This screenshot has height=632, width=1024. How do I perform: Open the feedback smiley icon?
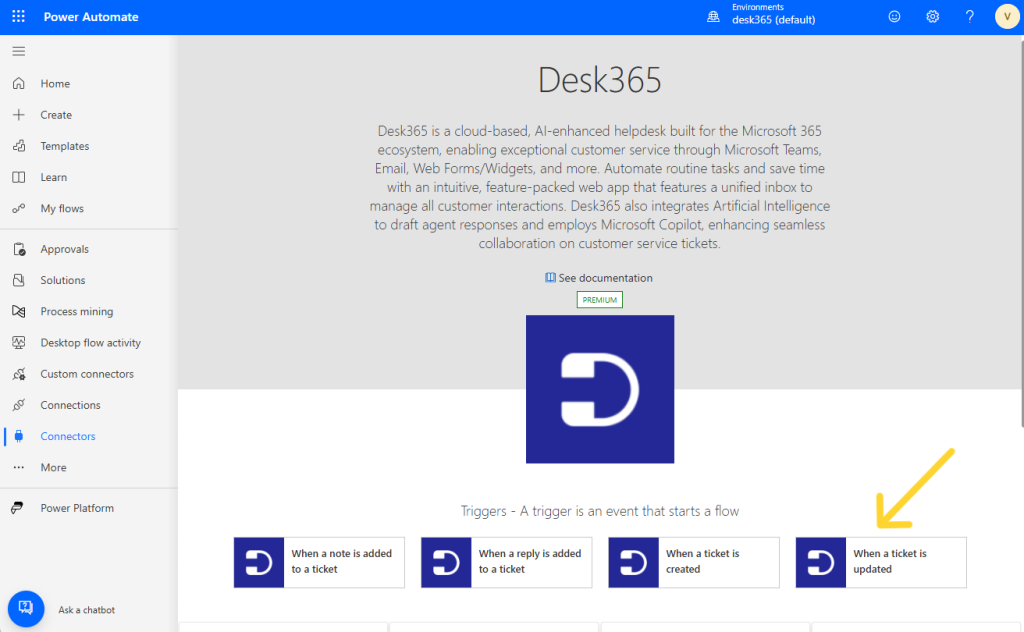(x=895, y=17)
